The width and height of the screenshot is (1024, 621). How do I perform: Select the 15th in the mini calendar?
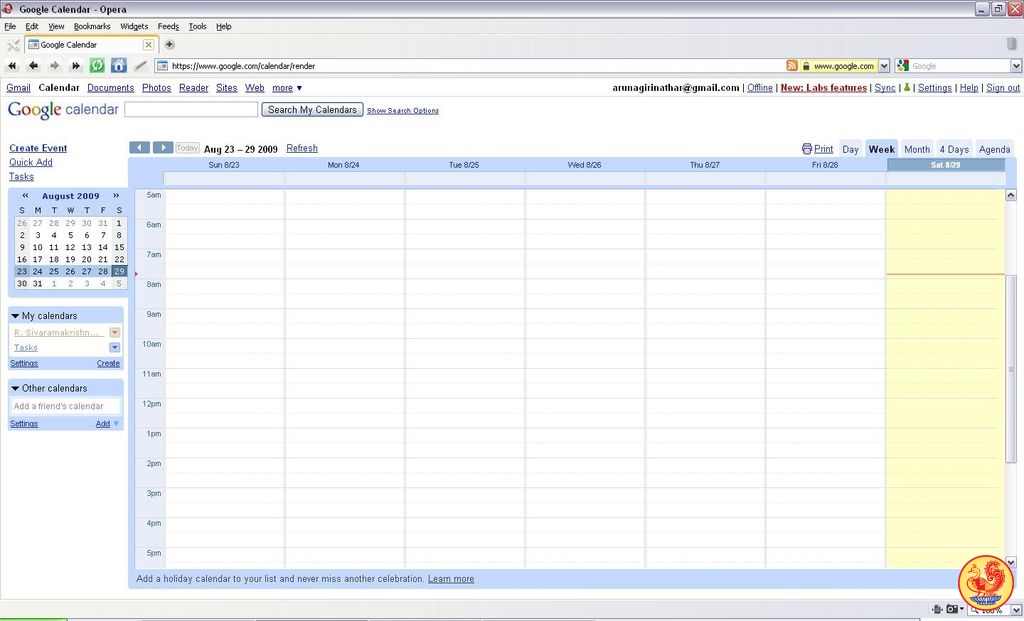coord(119,247)
